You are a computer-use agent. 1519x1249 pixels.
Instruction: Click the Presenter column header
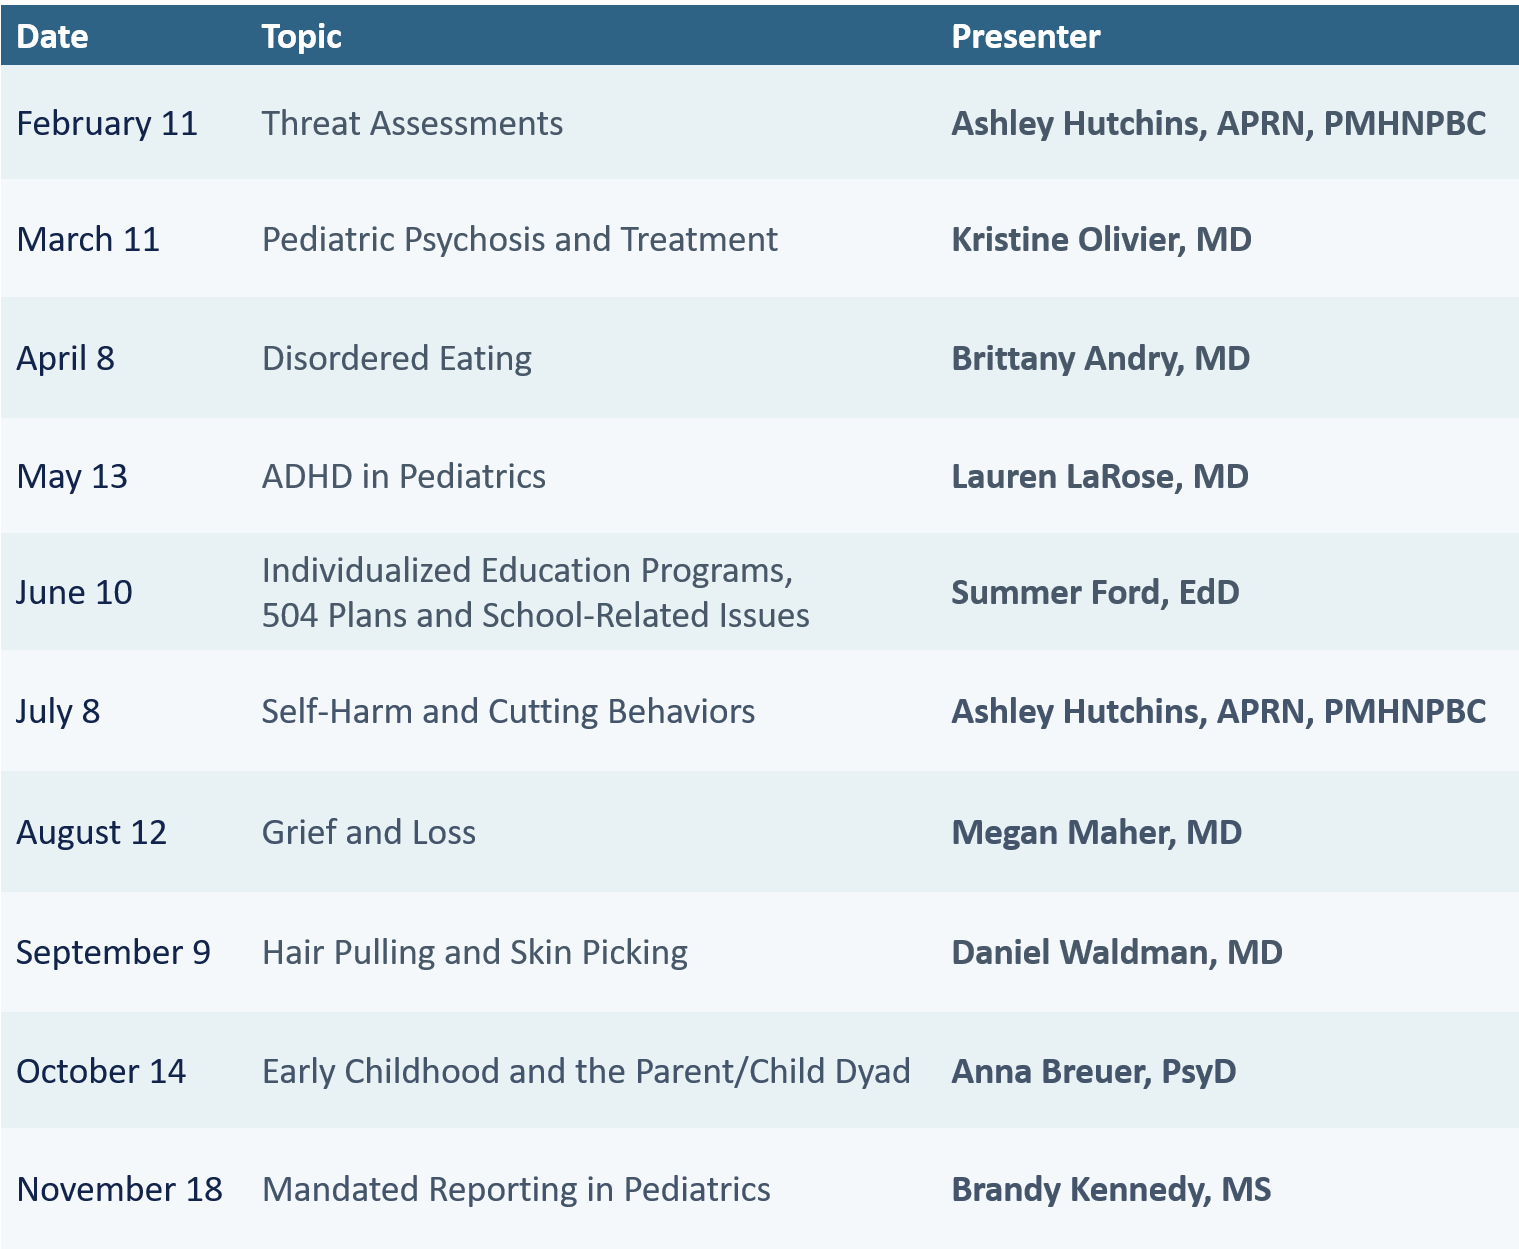(x=1025, y=37)
